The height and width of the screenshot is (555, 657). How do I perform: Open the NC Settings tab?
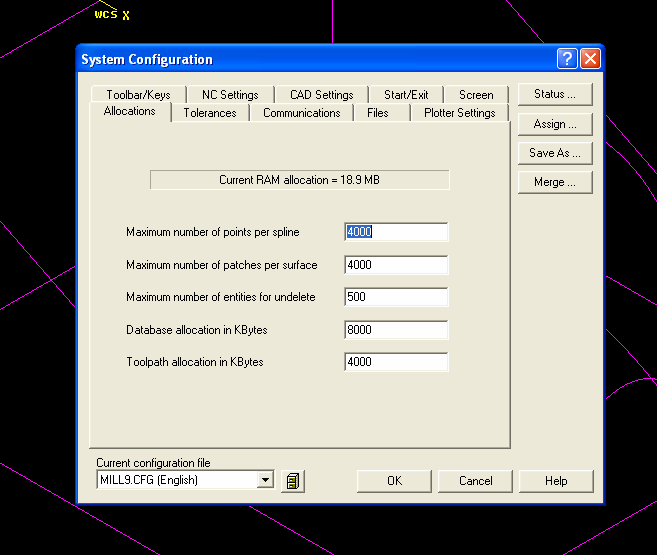tap(230, 95)
